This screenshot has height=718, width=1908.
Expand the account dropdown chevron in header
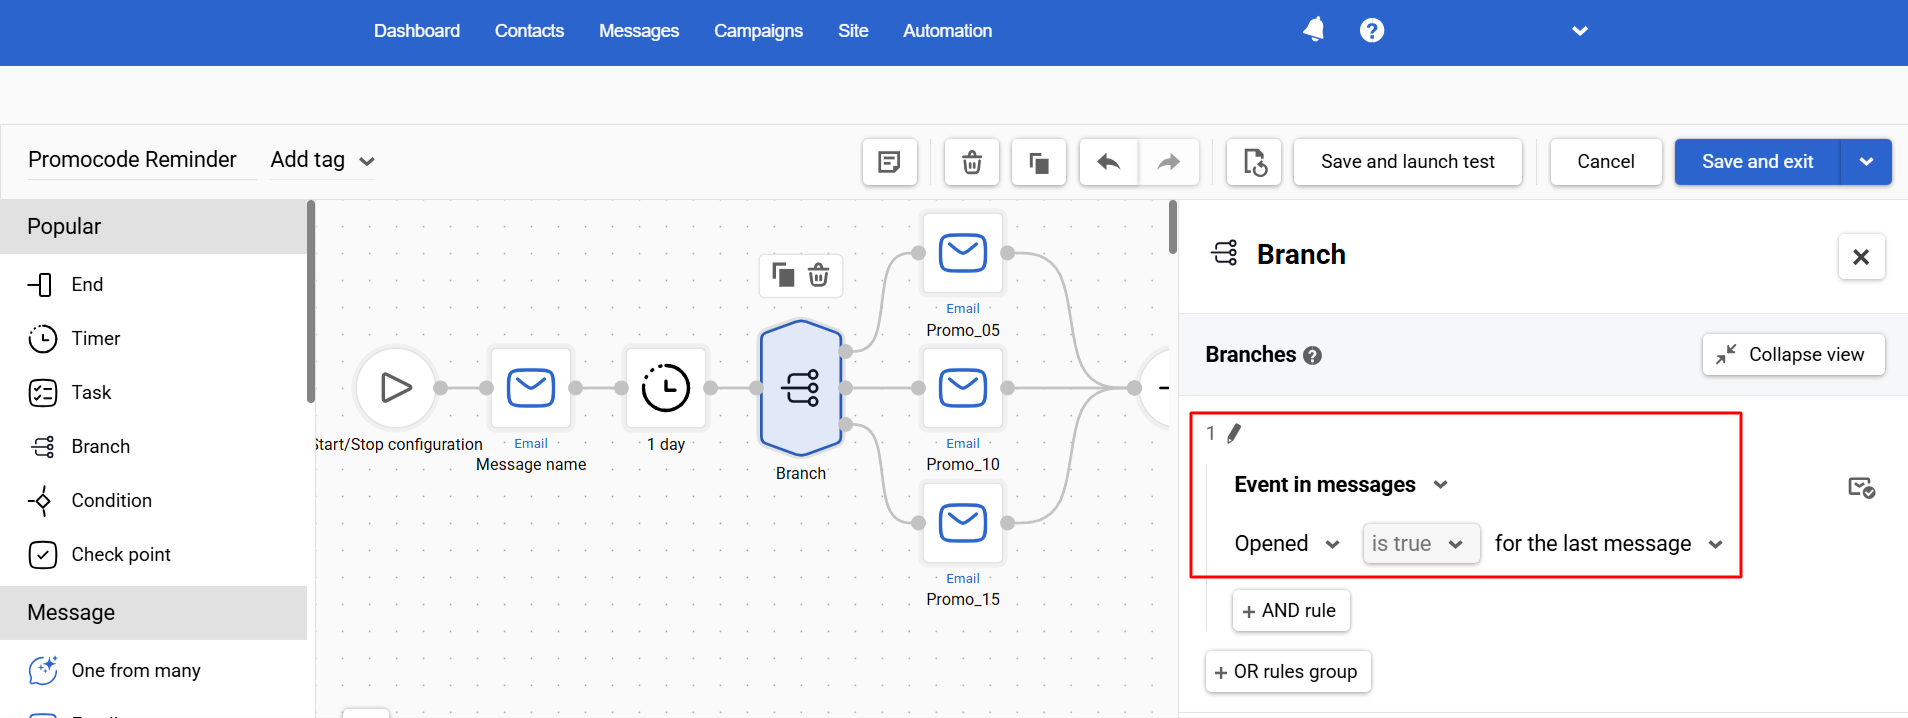click(x=1580, y=31)
